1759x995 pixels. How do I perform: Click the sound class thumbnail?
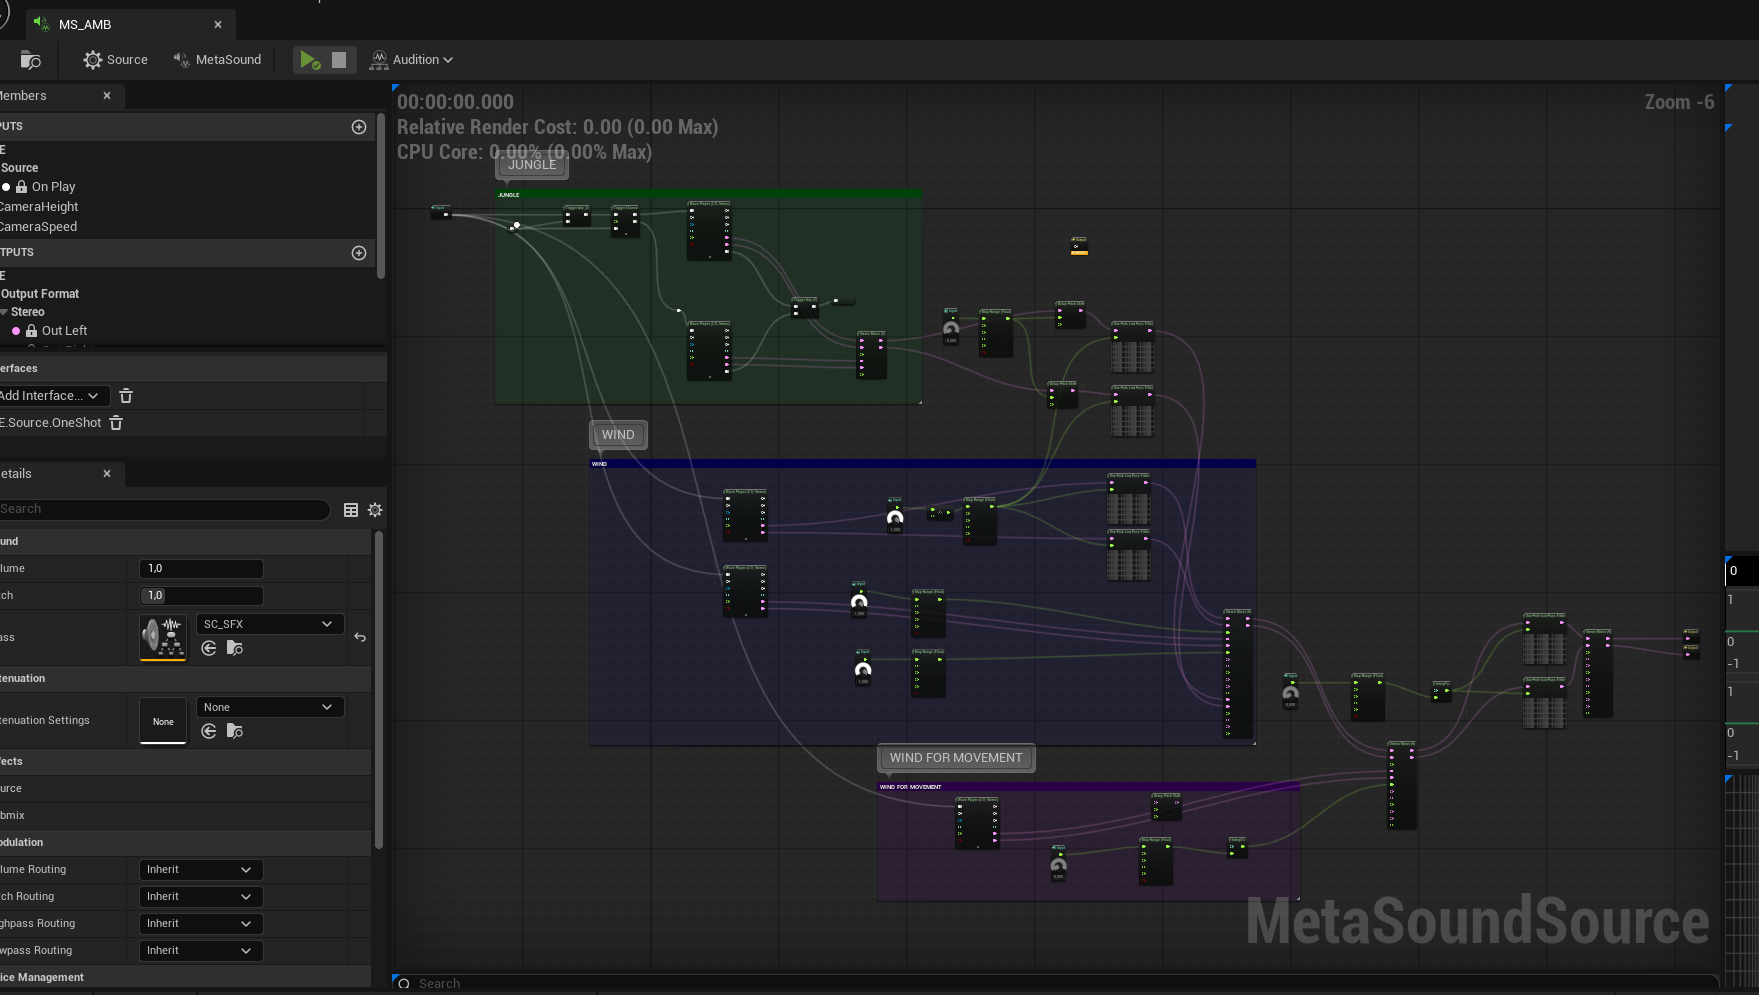coord(163,638)
